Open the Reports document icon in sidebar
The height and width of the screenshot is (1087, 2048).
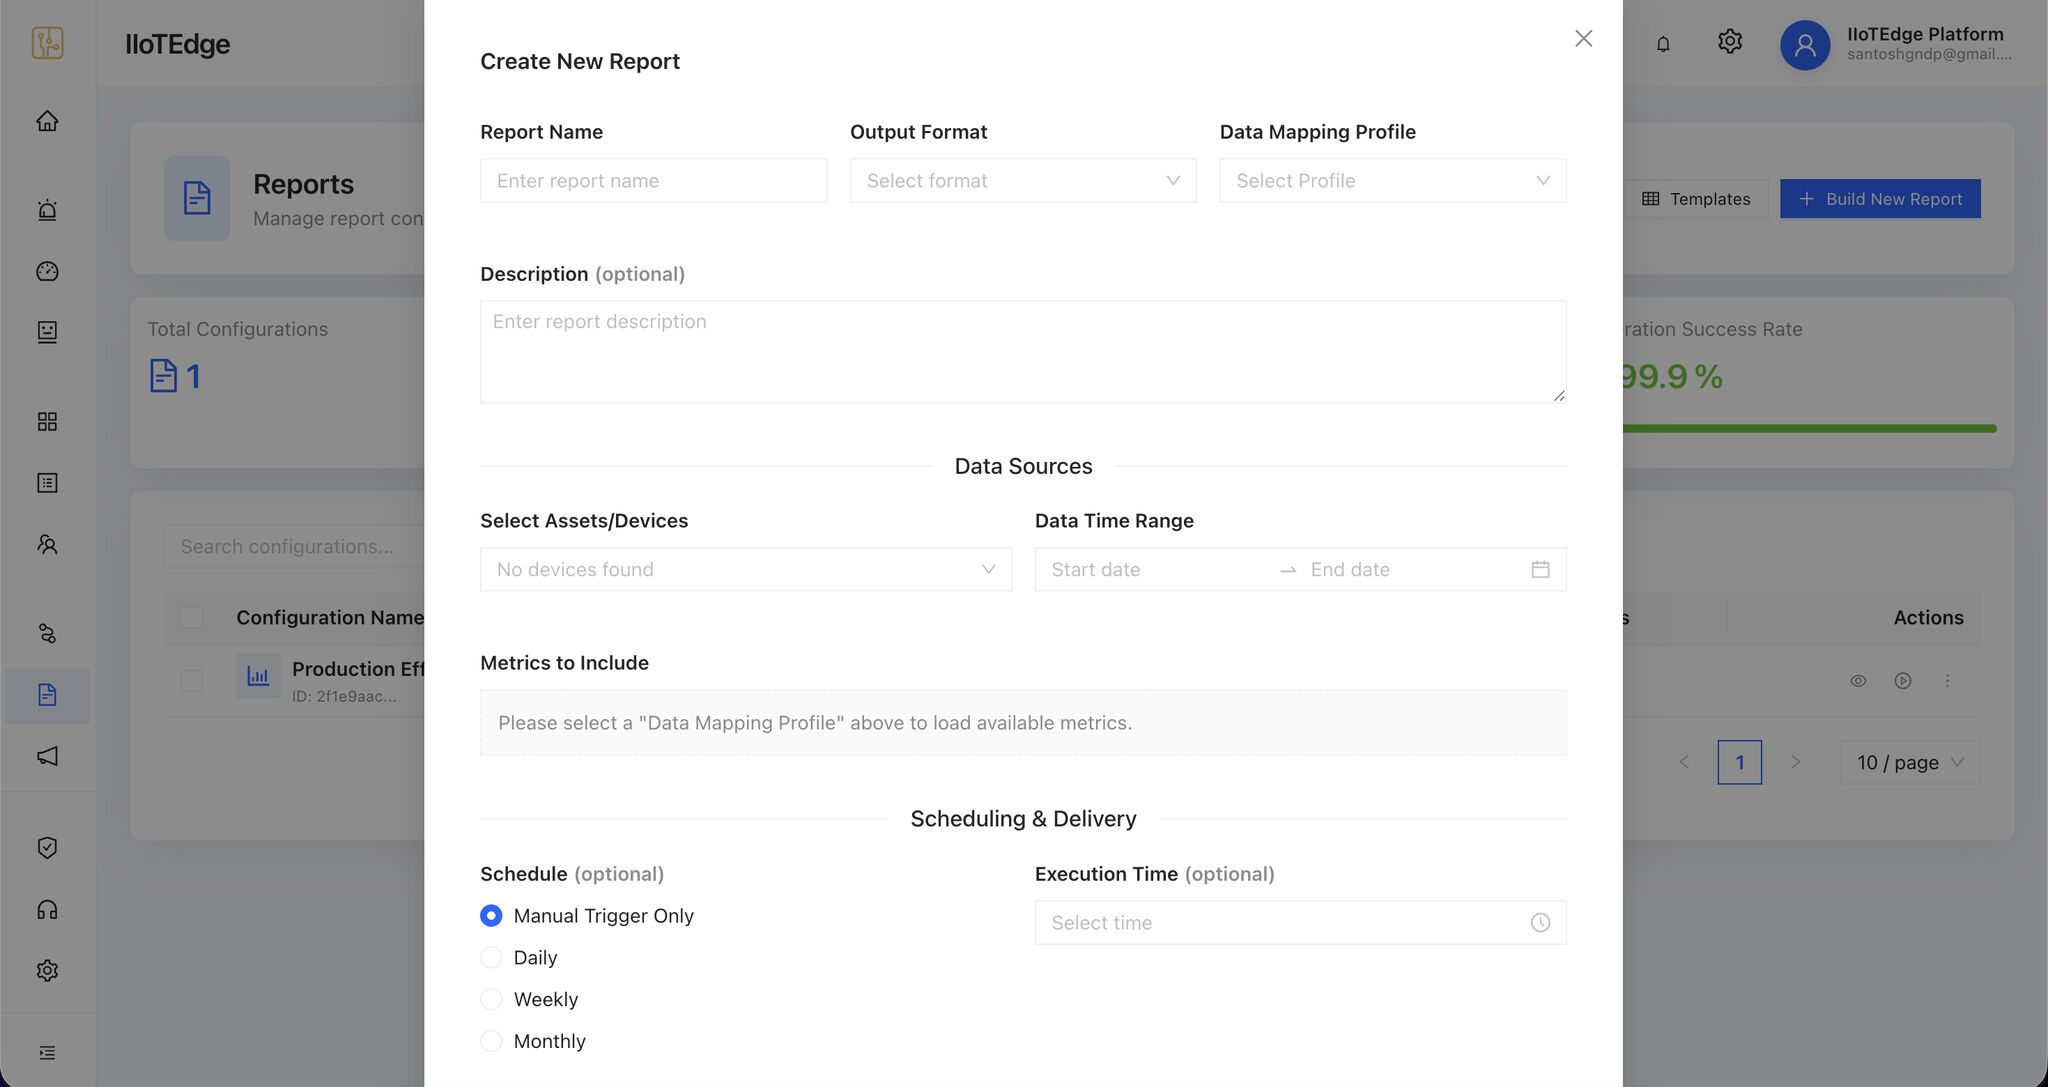47,695
